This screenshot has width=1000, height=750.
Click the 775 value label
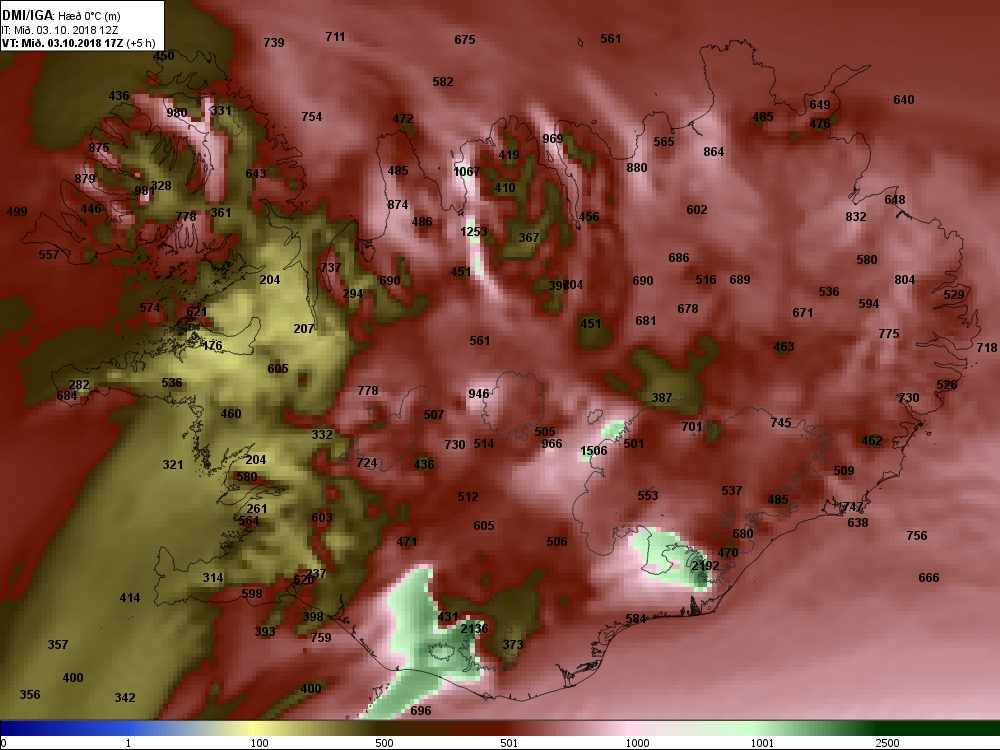(888, 334)
